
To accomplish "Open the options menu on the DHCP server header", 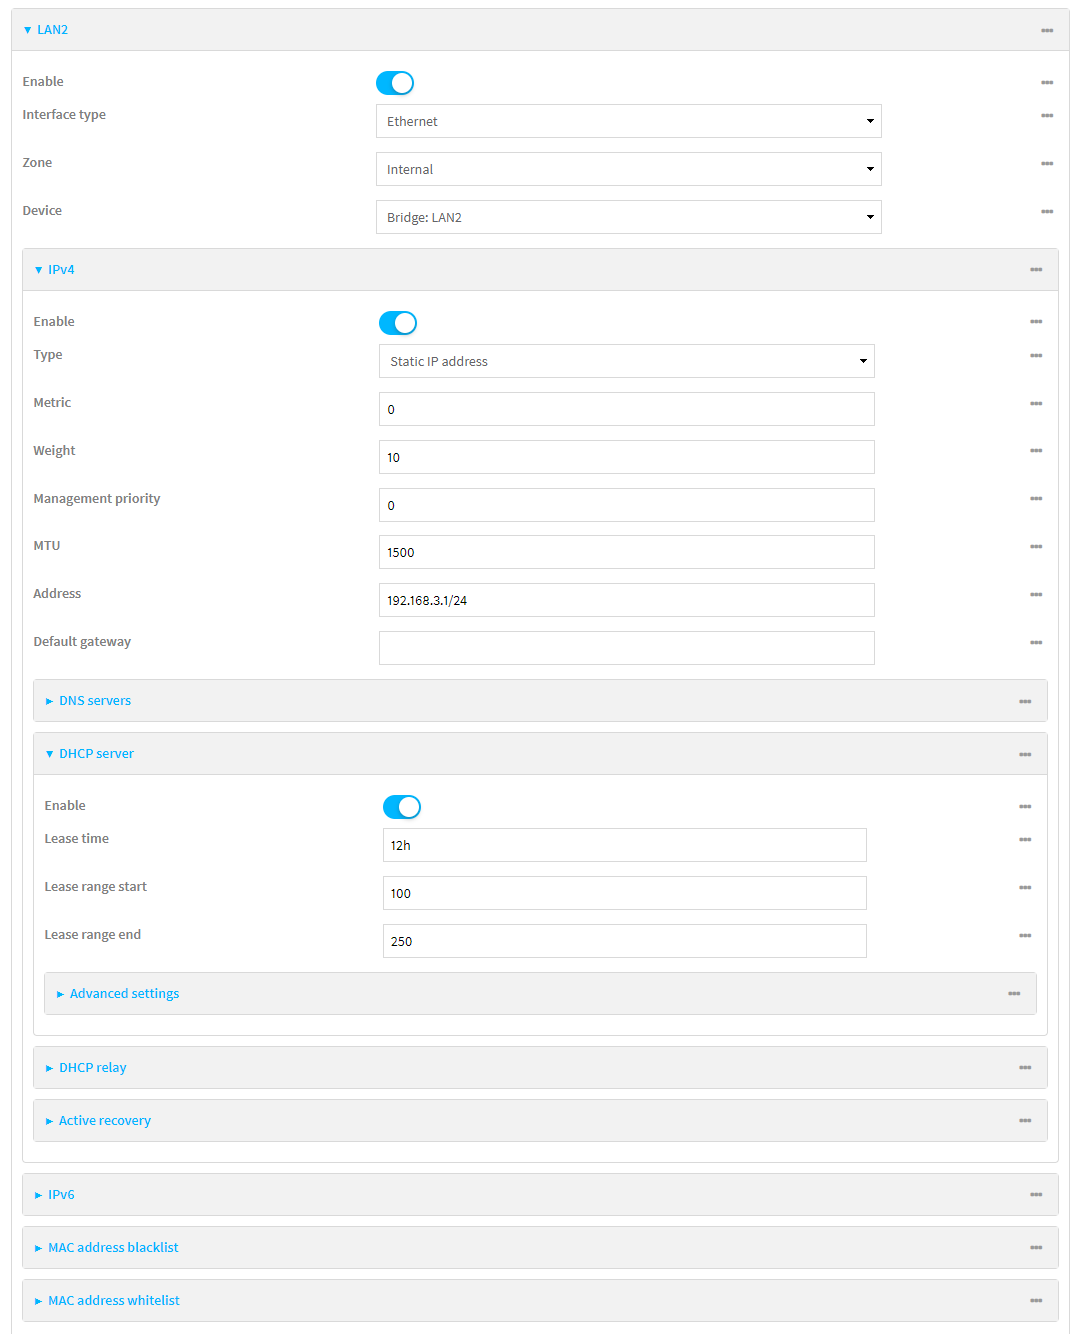I will coord(1025,754).
